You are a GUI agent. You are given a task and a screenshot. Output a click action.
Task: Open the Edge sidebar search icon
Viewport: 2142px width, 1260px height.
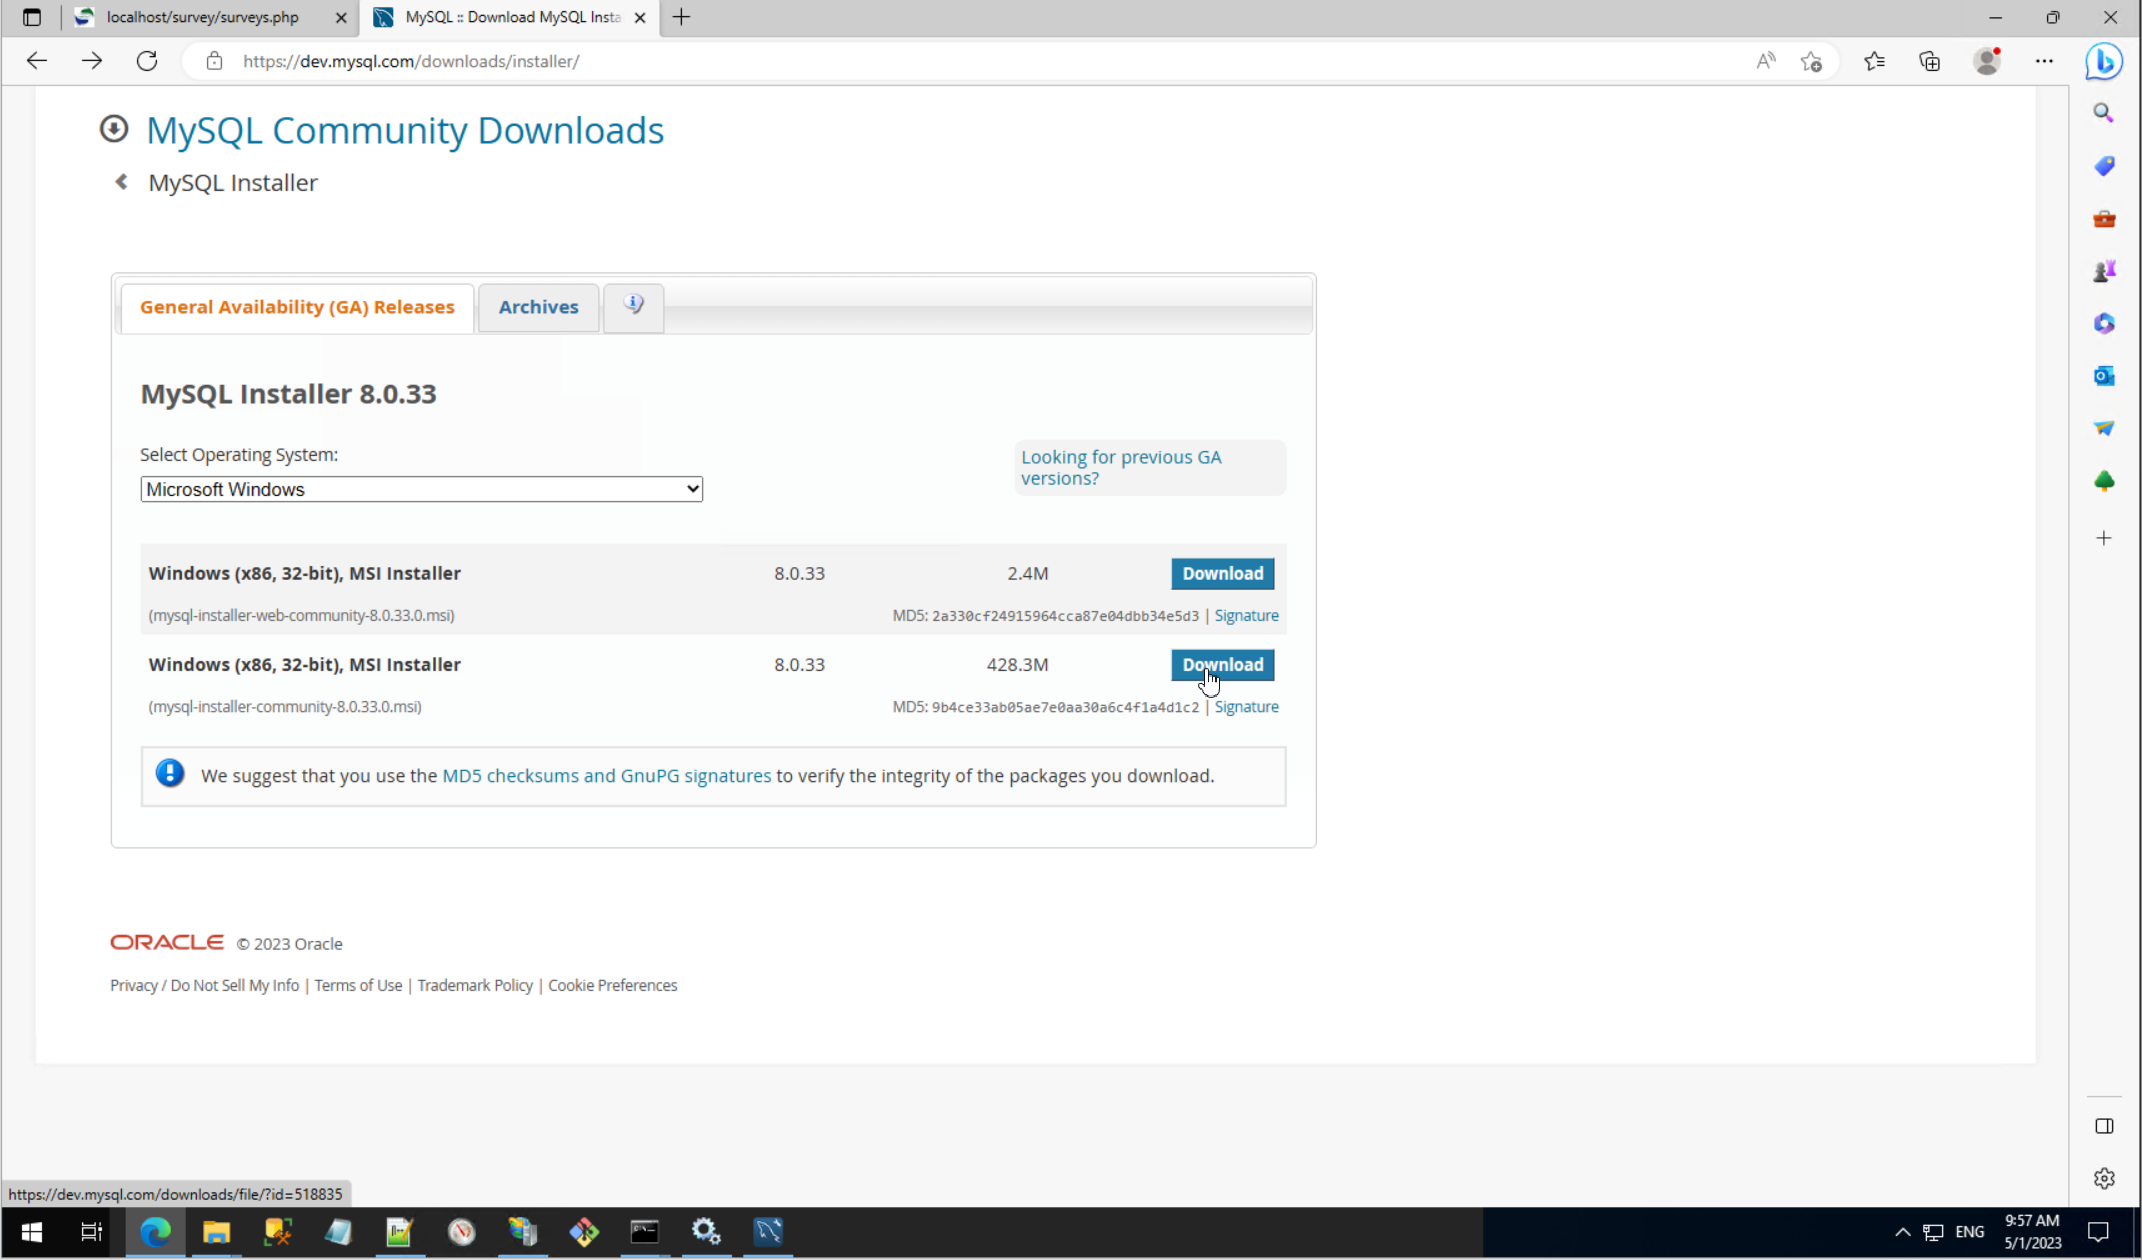pyautogui.click(x=2104, y=113)
